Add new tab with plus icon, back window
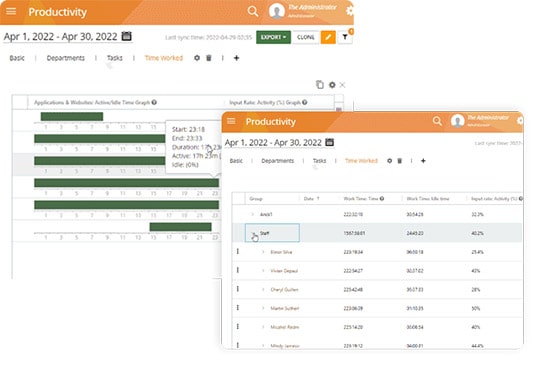 pos(236,58)
